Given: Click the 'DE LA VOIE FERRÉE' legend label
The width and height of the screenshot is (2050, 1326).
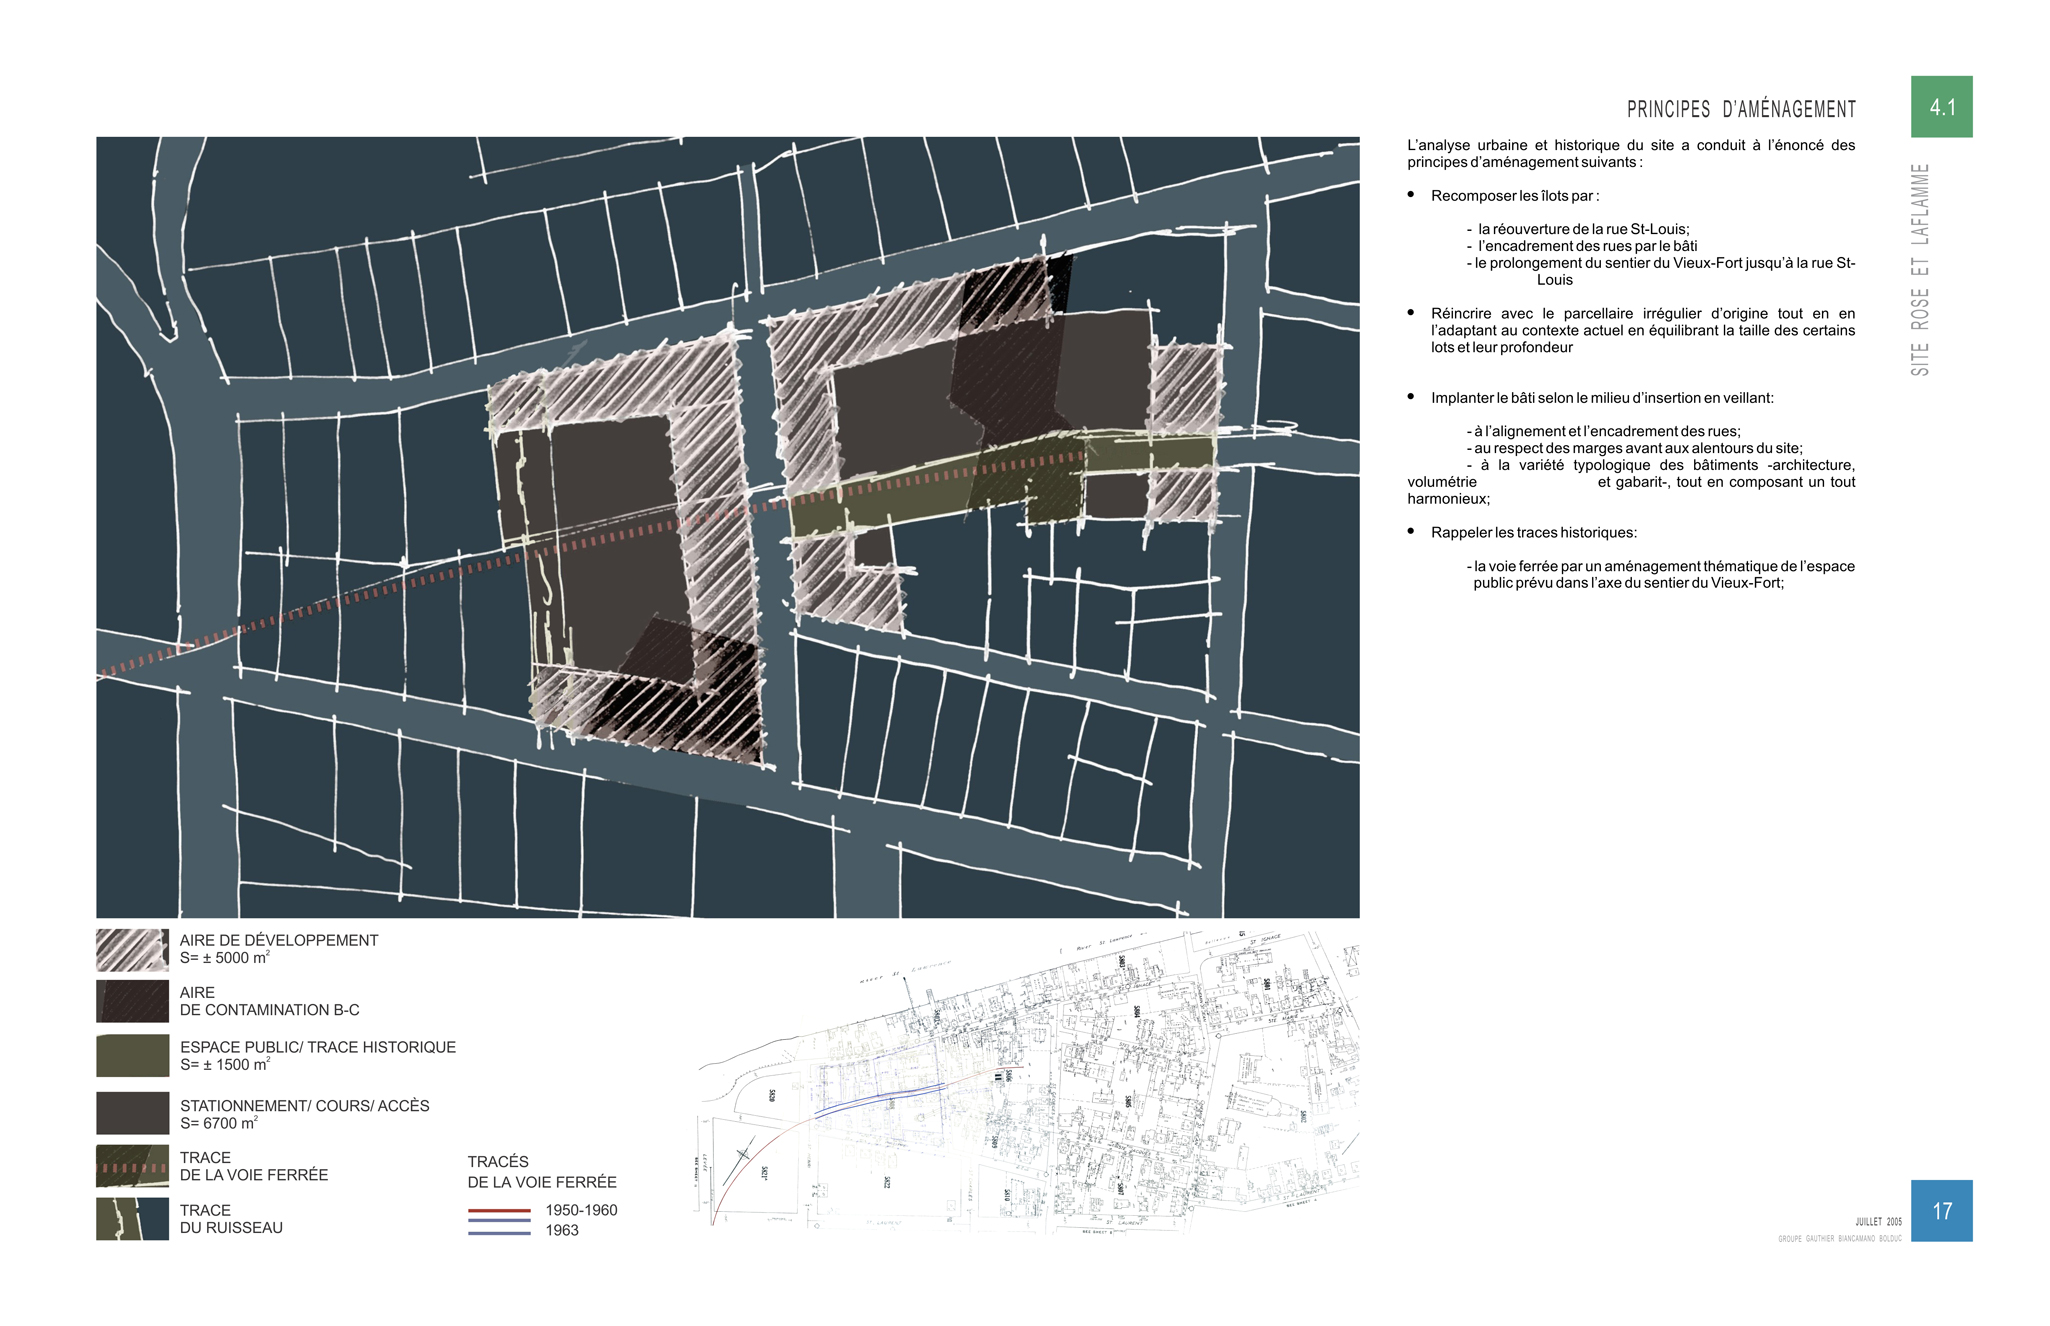Looking at the screenshot, I should coord(254,1175).
